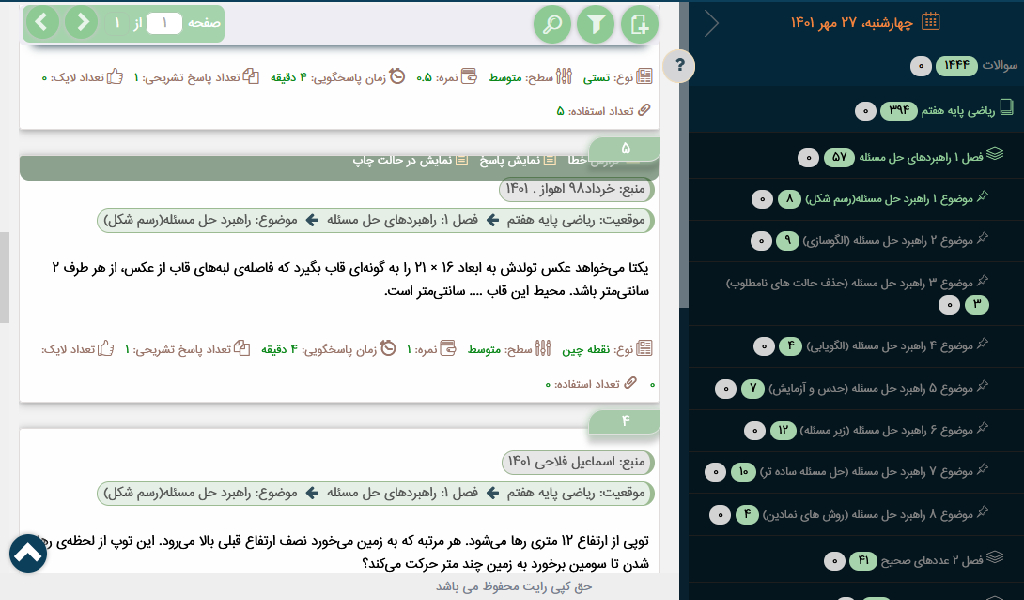The height and width of the screenshot is (600, 1024).
Task: Click the score wallet icon beside نمره: ۱
Action: click(x=448, y=349)
